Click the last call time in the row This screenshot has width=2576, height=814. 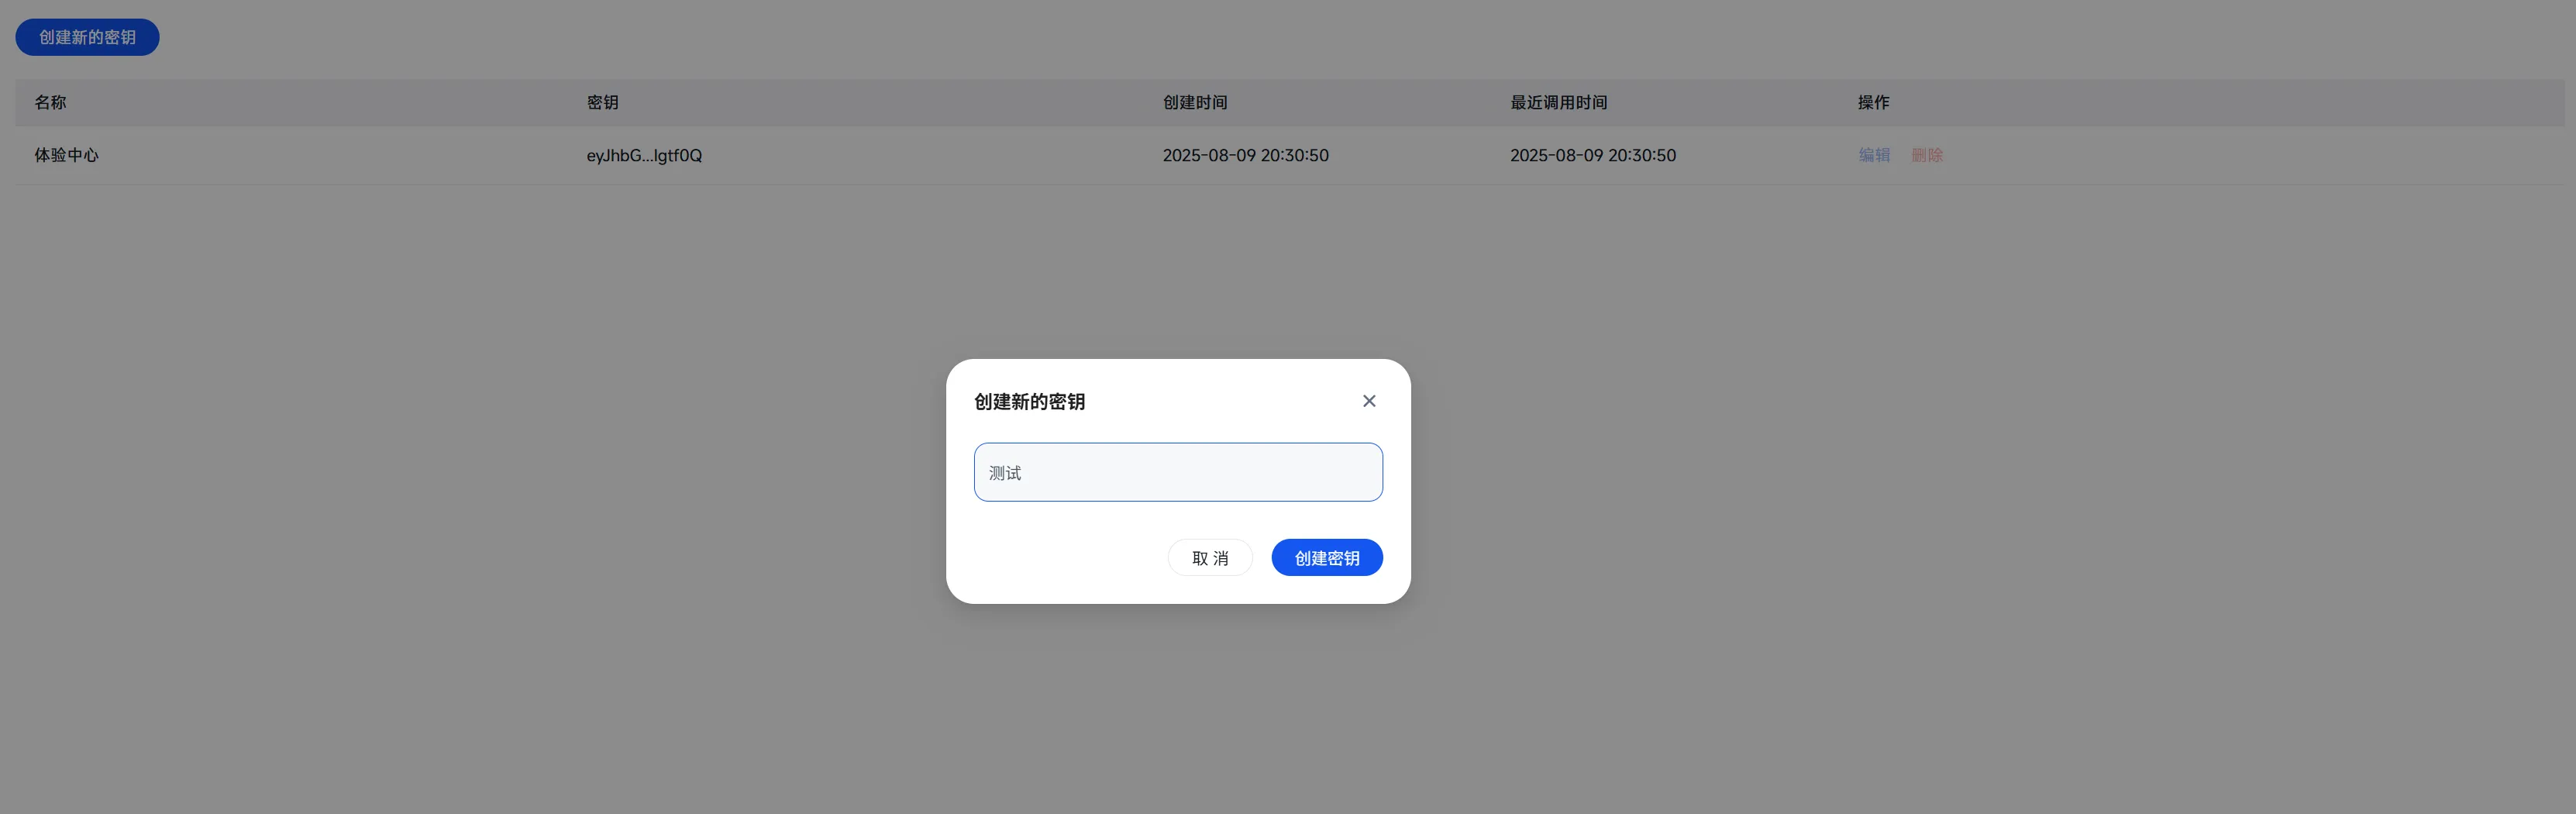1593,155
